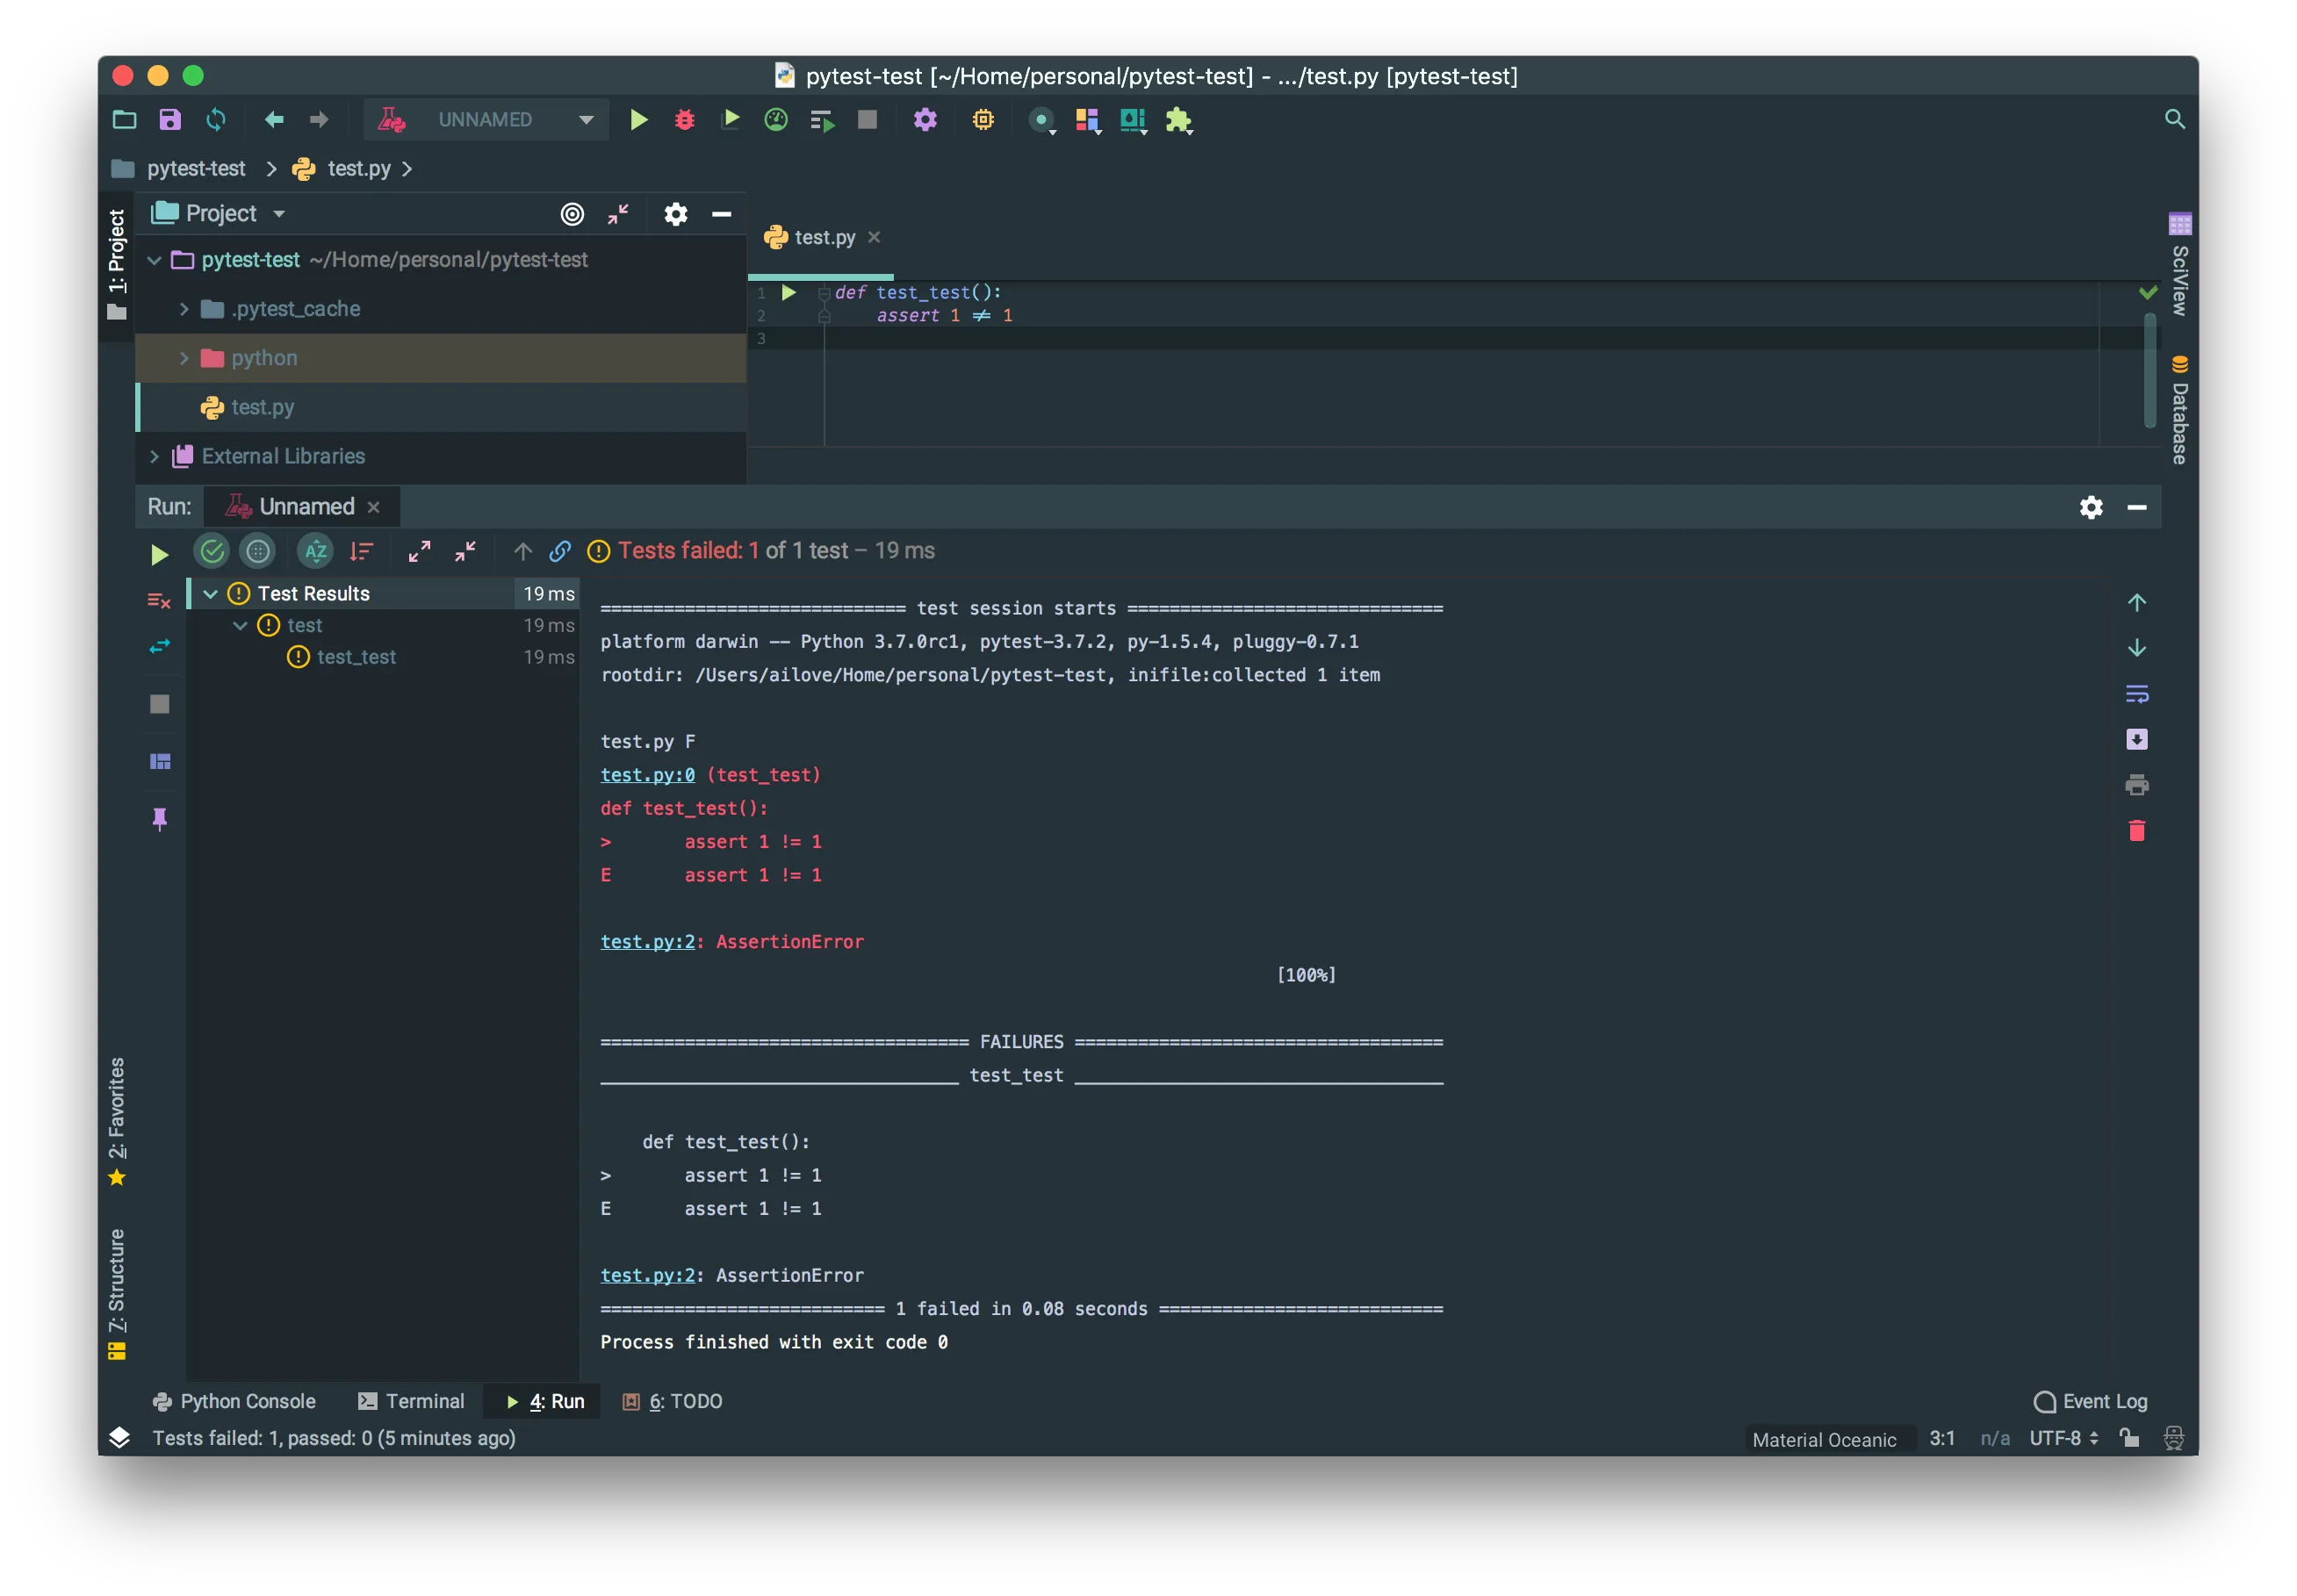Open the Python Console tab
Screen dimensions: 2297x1596
click(x=234, y=1401)
